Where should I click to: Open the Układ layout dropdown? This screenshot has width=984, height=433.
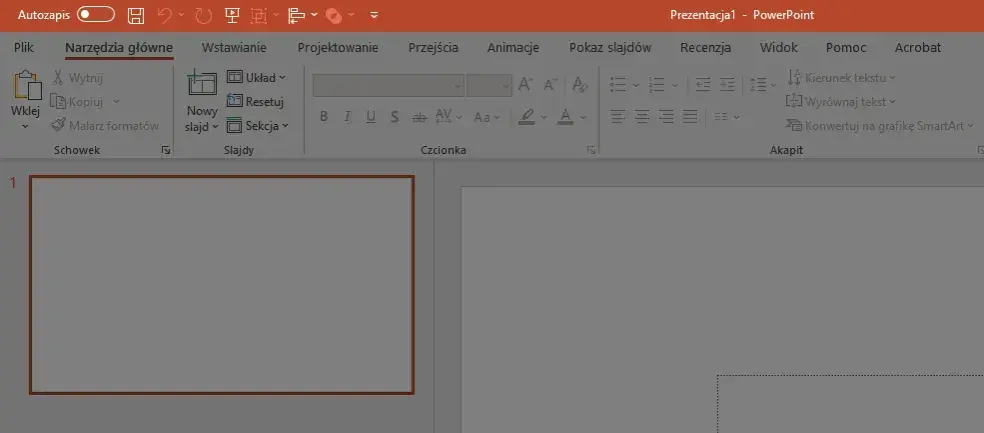256,78
